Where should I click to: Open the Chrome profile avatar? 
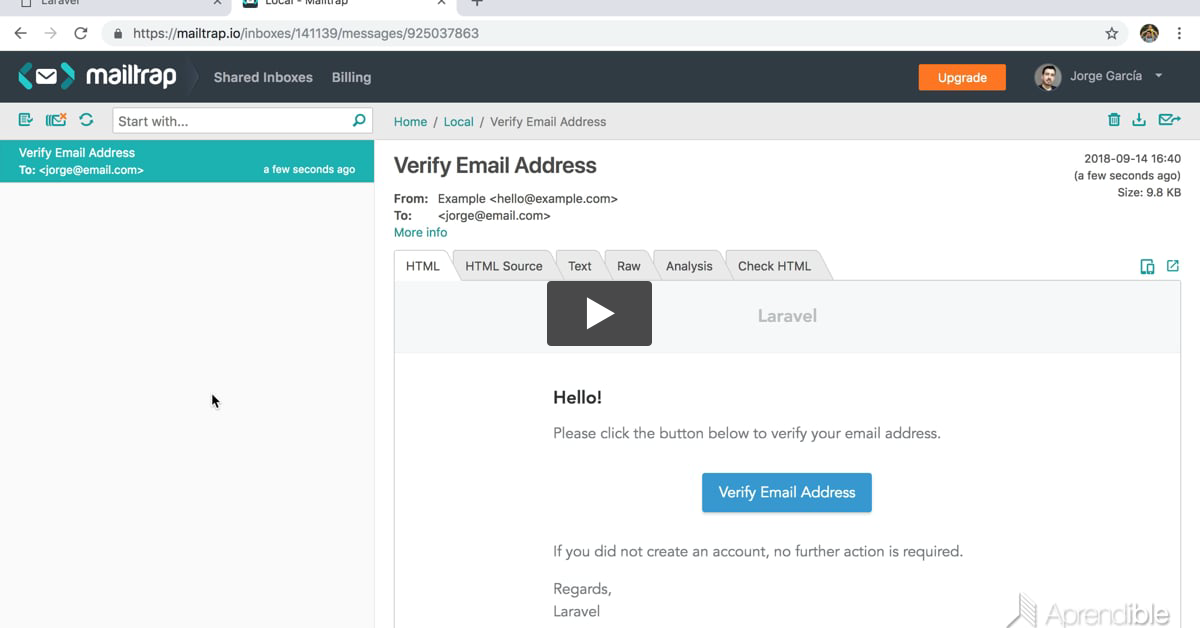point(1150,33)
